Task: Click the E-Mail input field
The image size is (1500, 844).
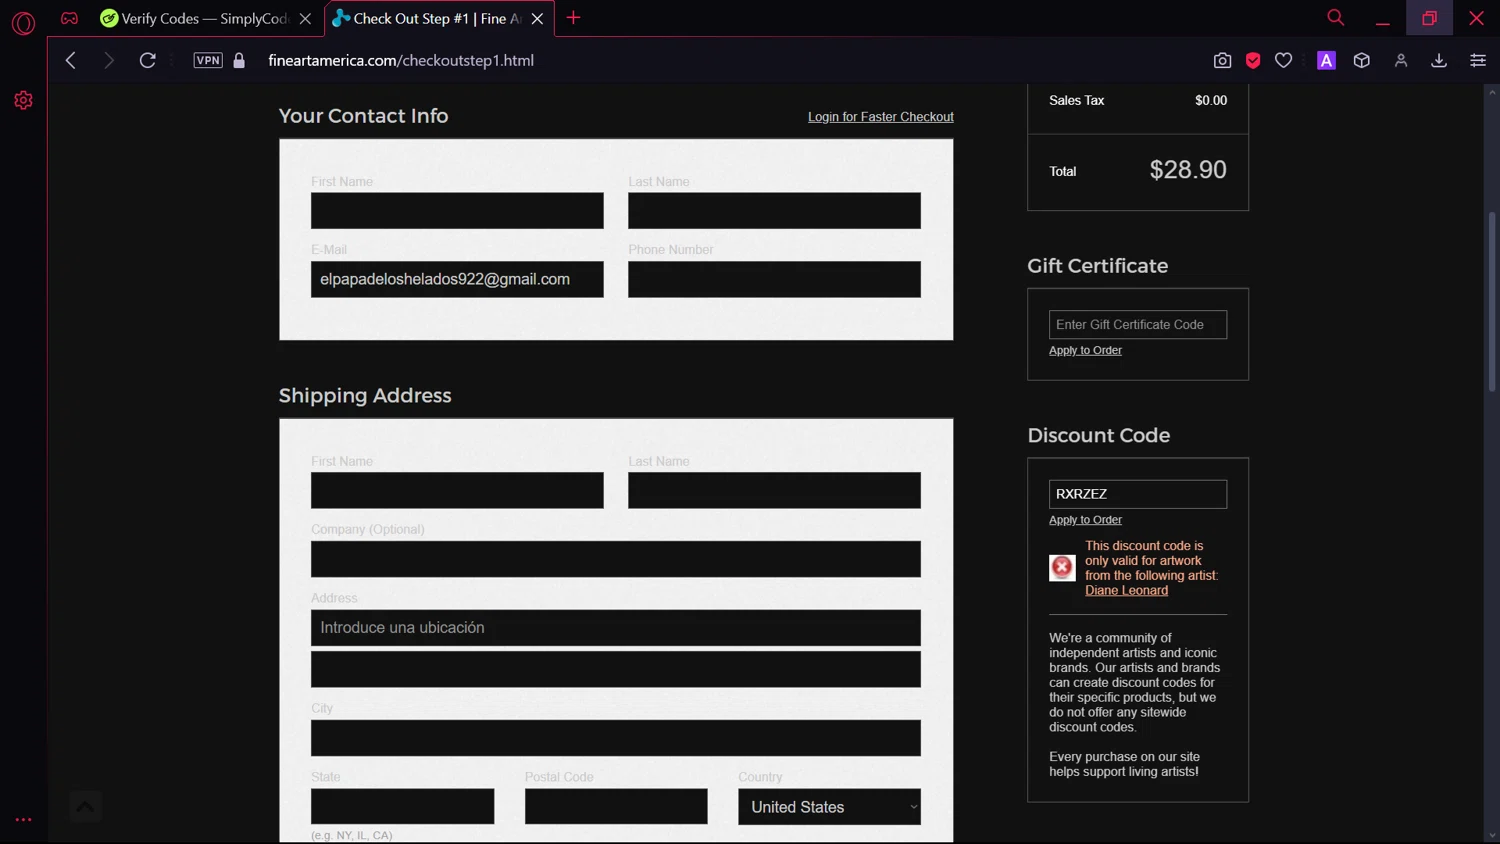Action: click(x=457, y=280)
